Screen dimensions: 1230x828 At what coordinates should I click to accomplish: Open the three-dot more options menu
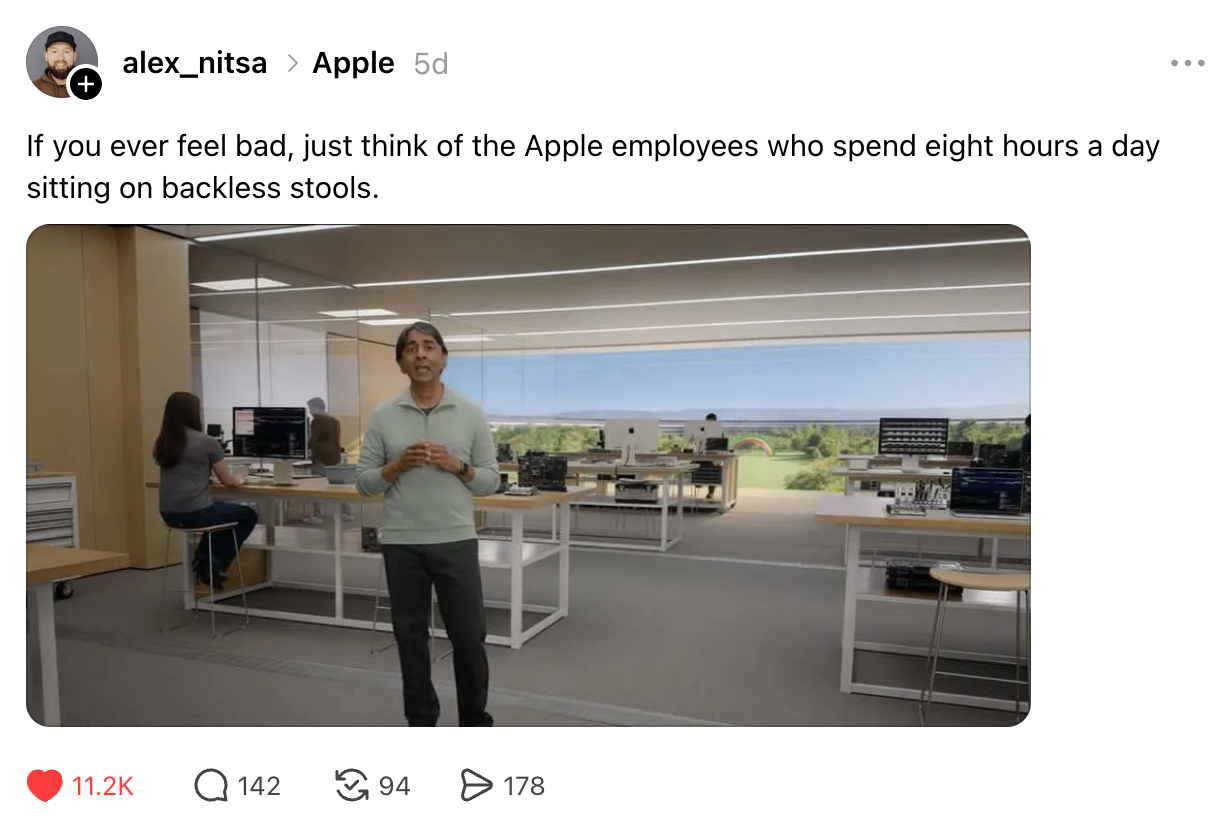[1187, 63]
